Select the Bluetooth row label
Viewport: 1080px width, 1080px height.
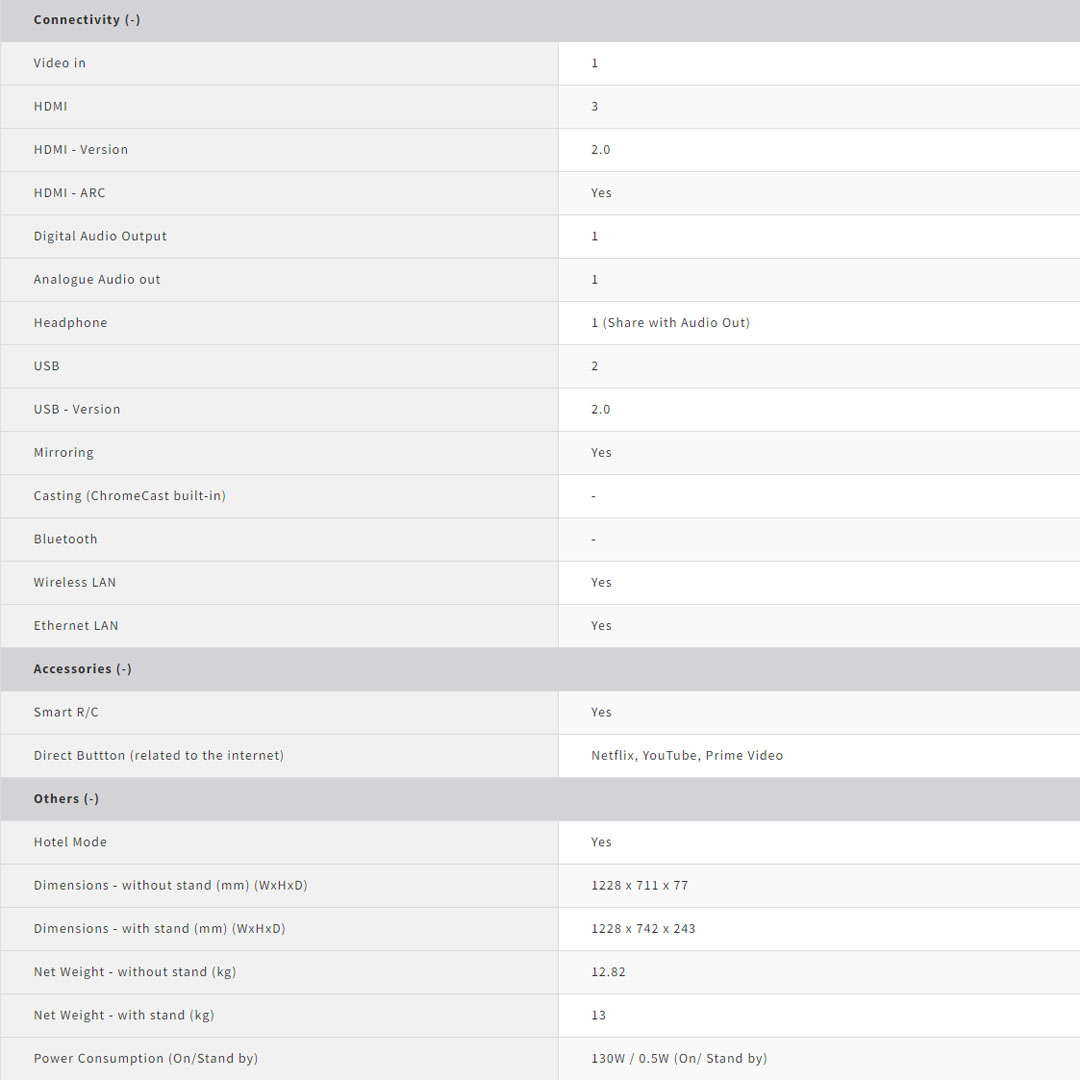click(66, 539)
